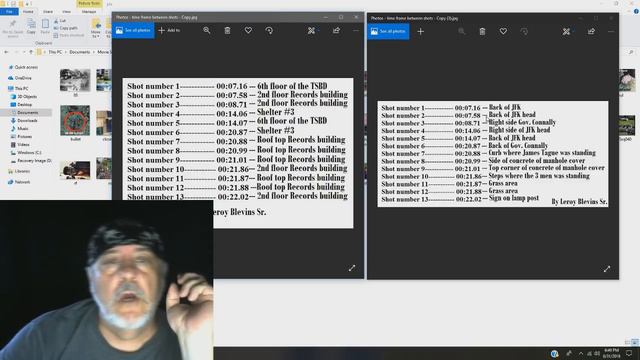
Task: Click plus Add to icon in right Photos window
Action: pos(420,31)
